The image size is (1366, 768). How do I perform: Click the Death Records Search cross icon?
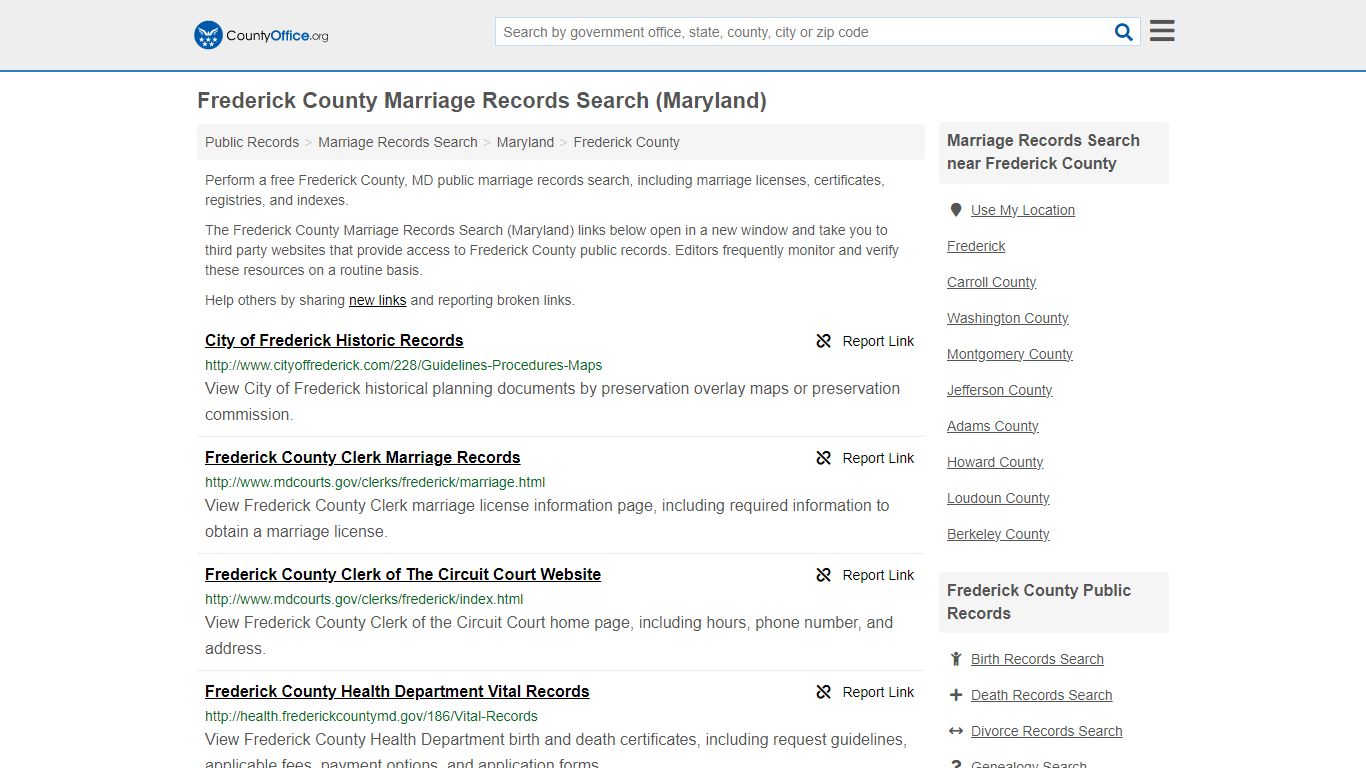[x=956, y=695]
